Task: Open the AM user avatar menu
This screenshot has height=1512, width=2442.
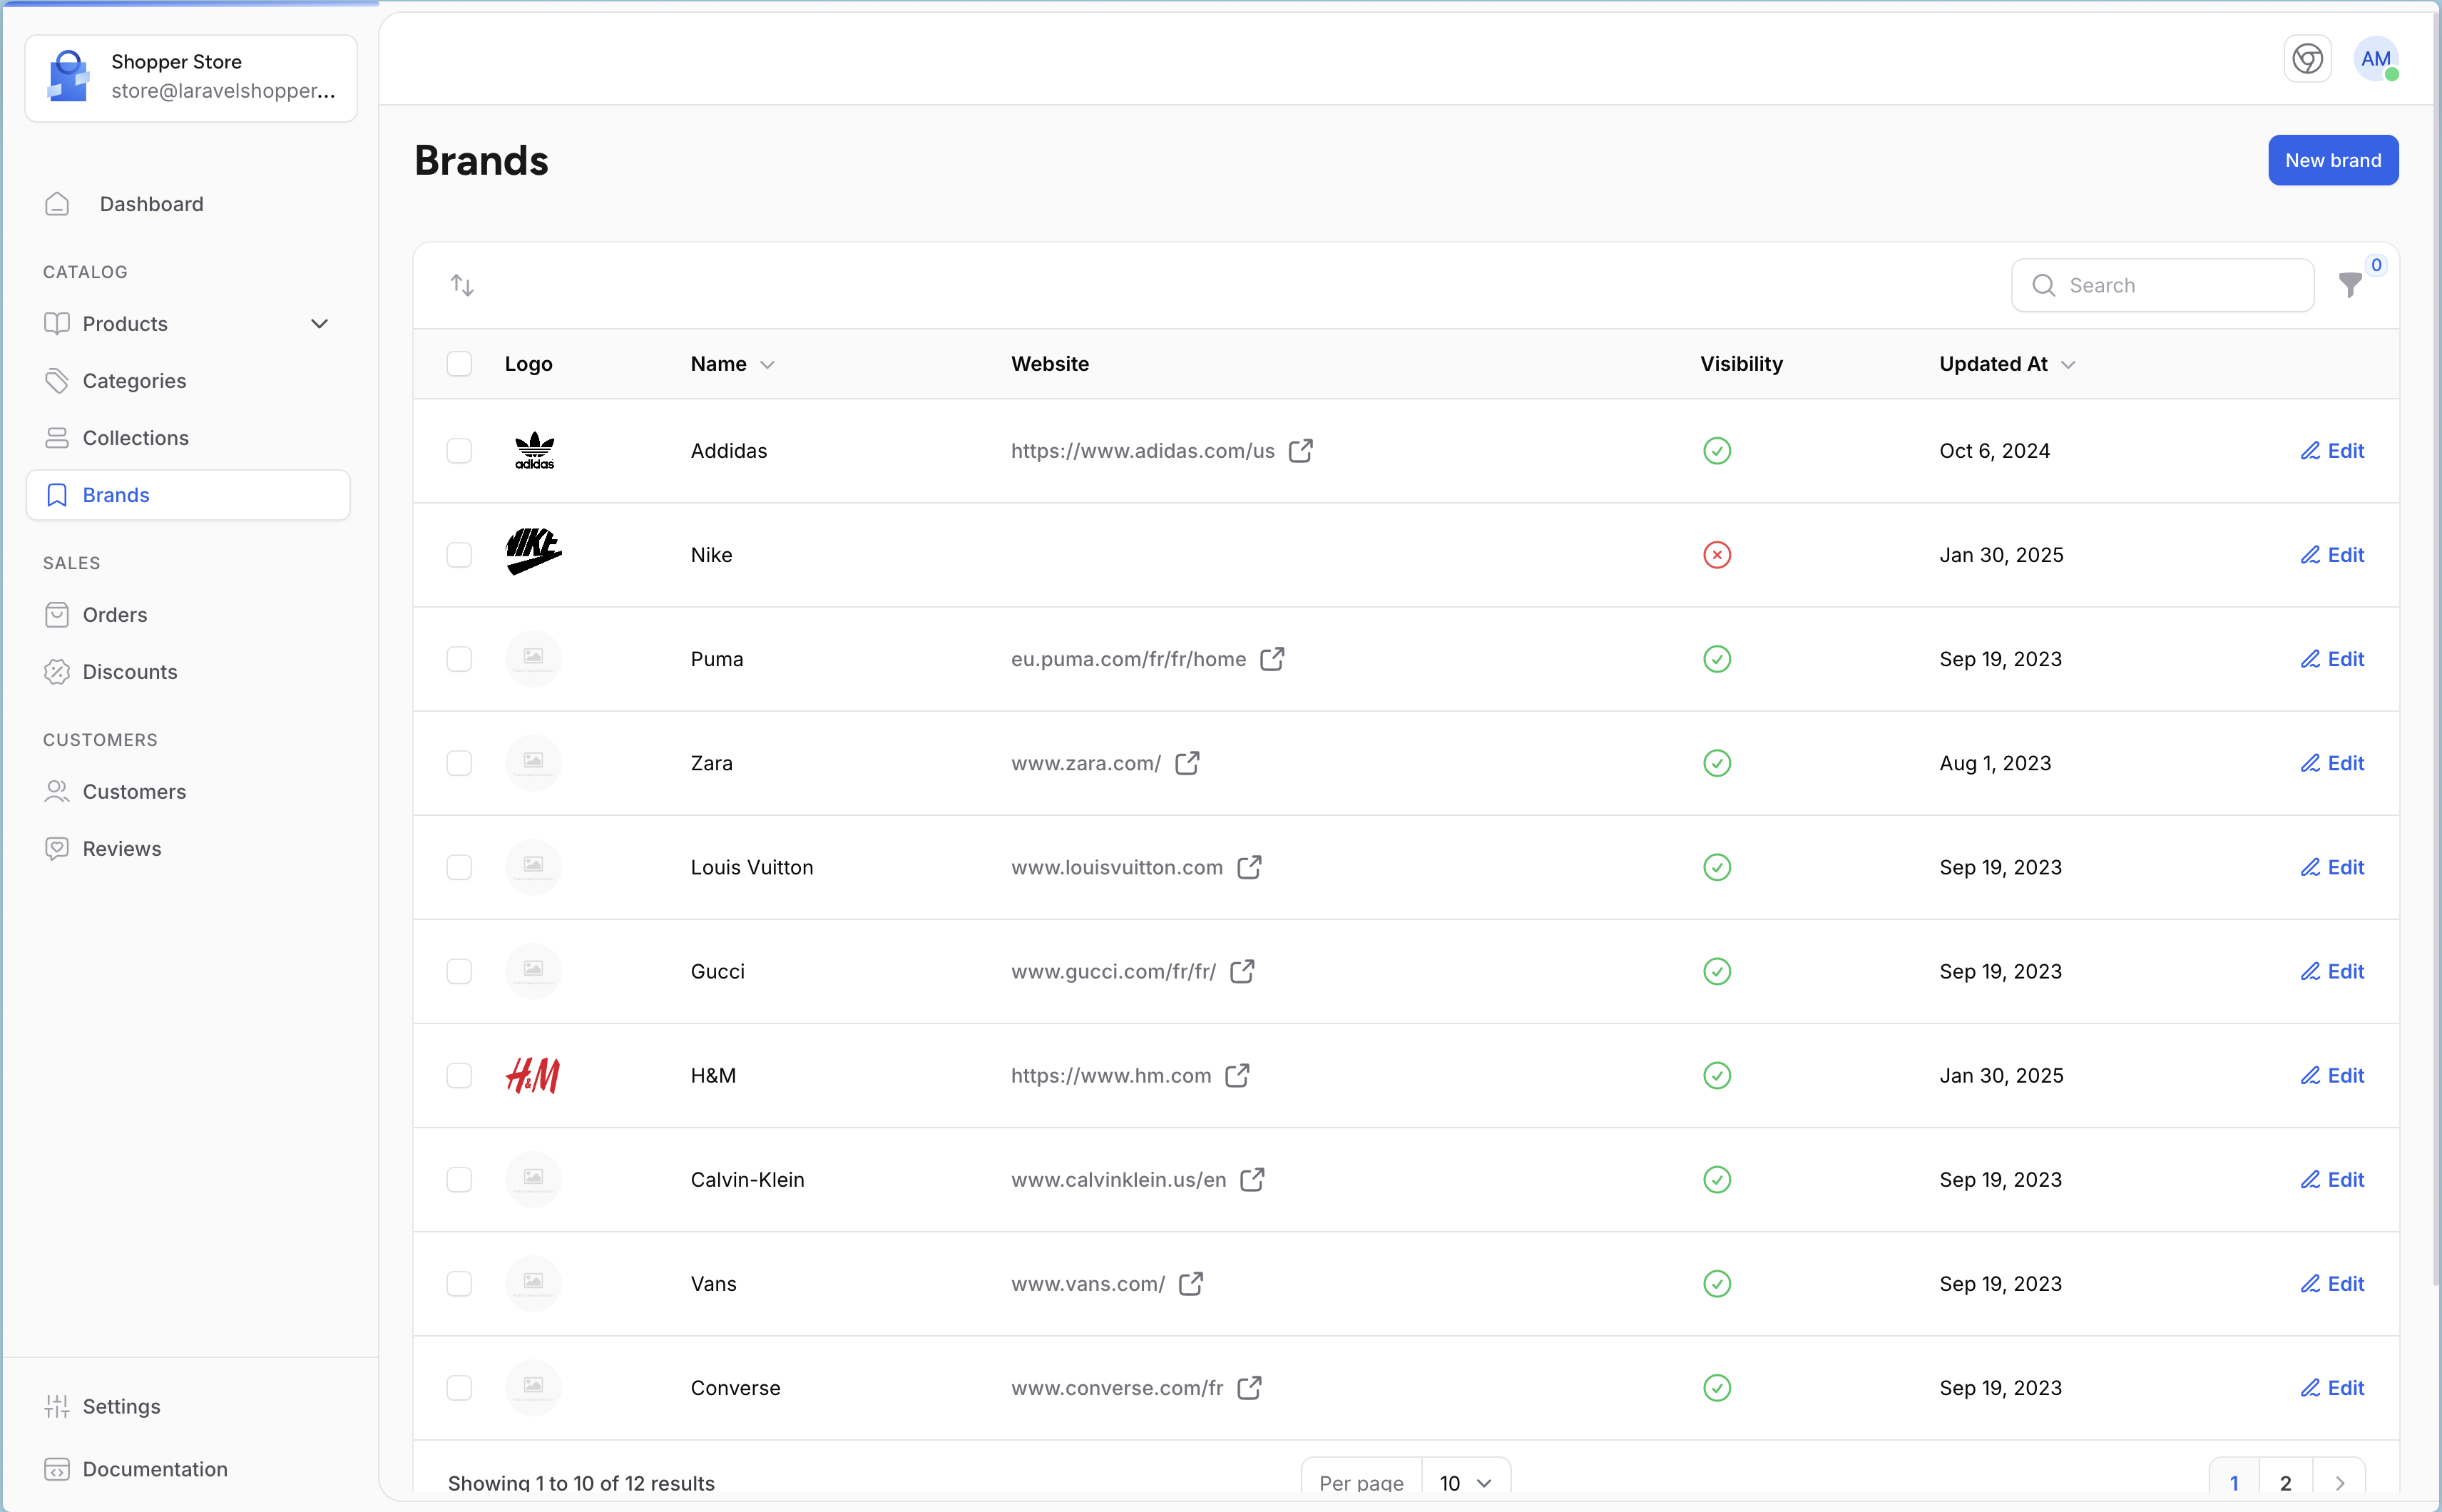Action: click(2375, 59)
